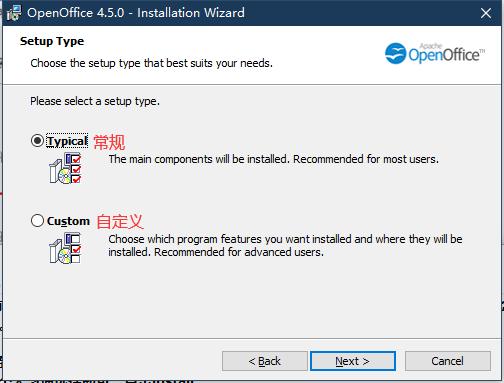Image resolution: width=504 pixels, height=383 pixels.
Task: Click the 'Please select a setup type' text
Action: click(x=95, y=101)
